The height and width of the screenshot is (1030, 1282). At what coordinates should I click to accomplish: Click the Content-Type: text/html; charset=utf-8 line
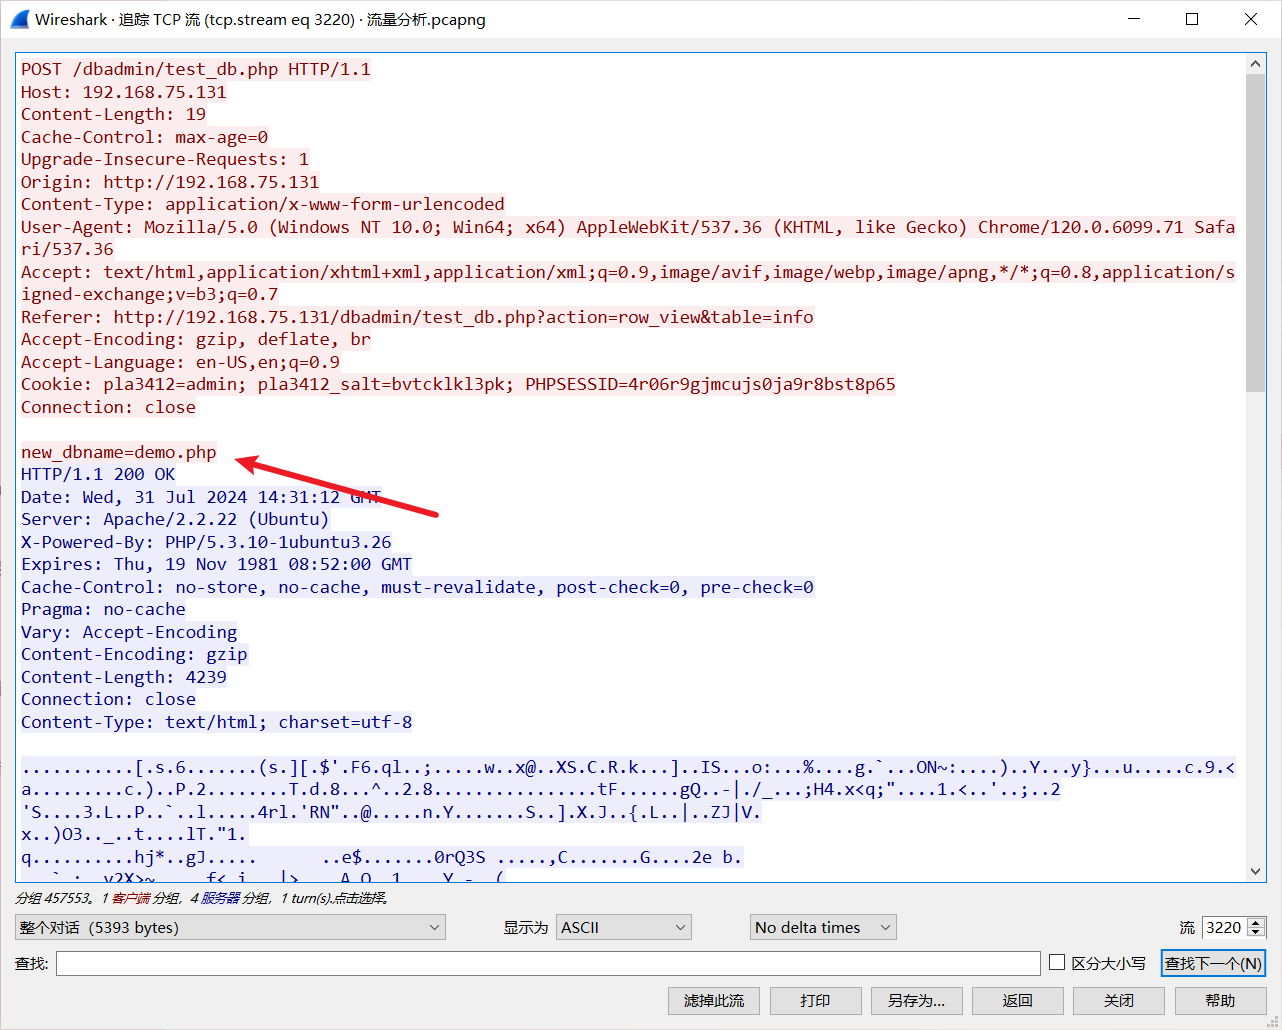tap(216, 722)
